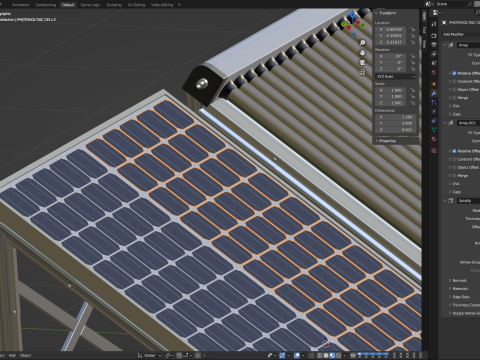Image resolution: width=480 pixels, height=360 pixels.
Task: Open the checkered Texture properties tab icon
Action: click(x=434, y=151)
